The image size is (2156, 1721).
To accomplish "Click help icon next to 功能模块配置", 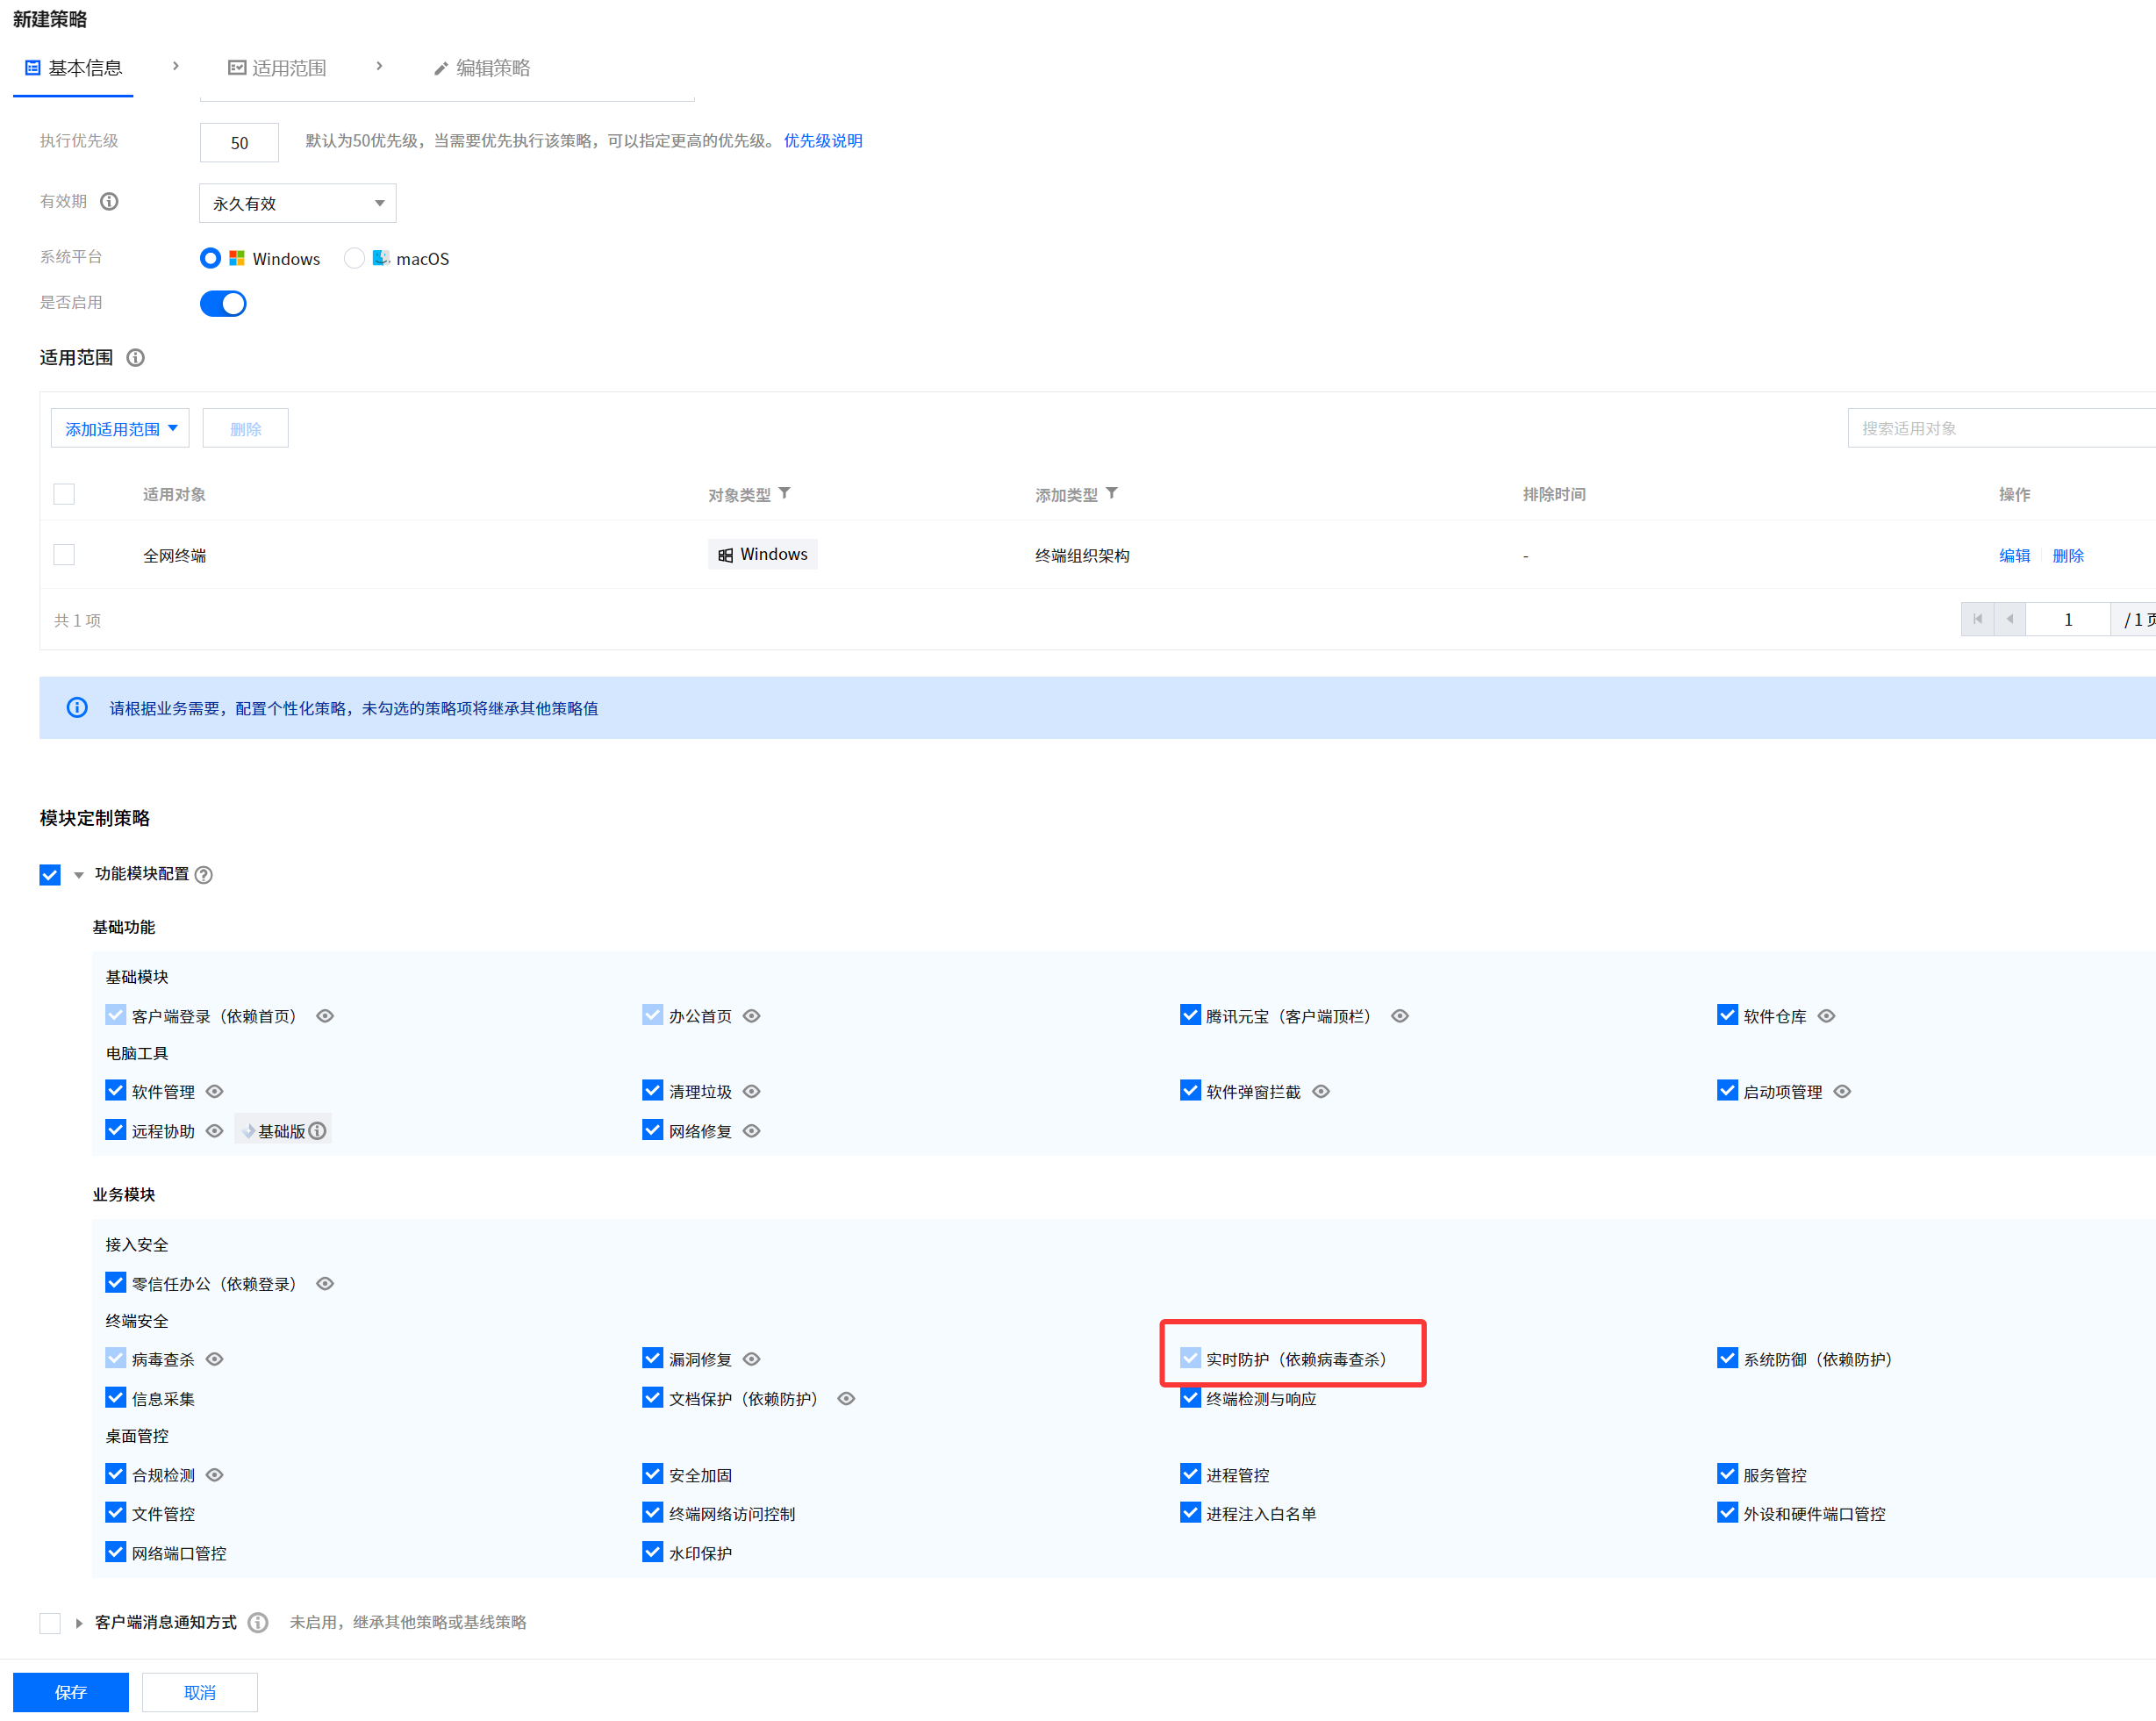I will 204,875.
